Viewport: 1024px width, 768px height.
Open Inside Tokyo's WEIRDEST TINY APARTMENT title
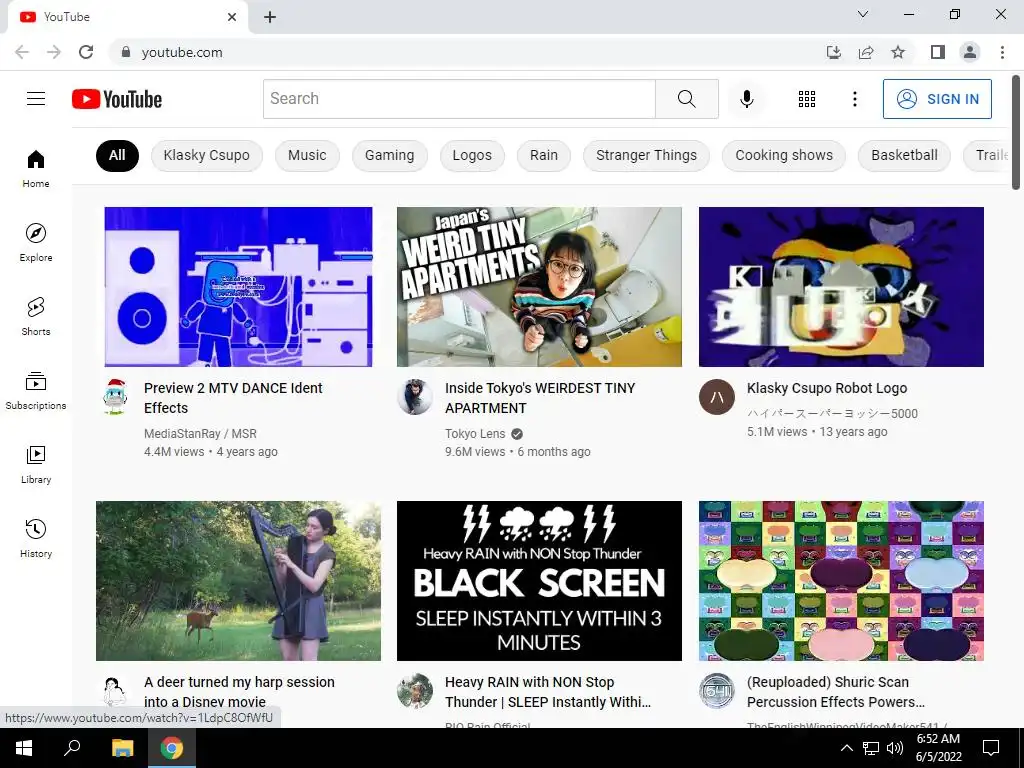tap(539, 398)
